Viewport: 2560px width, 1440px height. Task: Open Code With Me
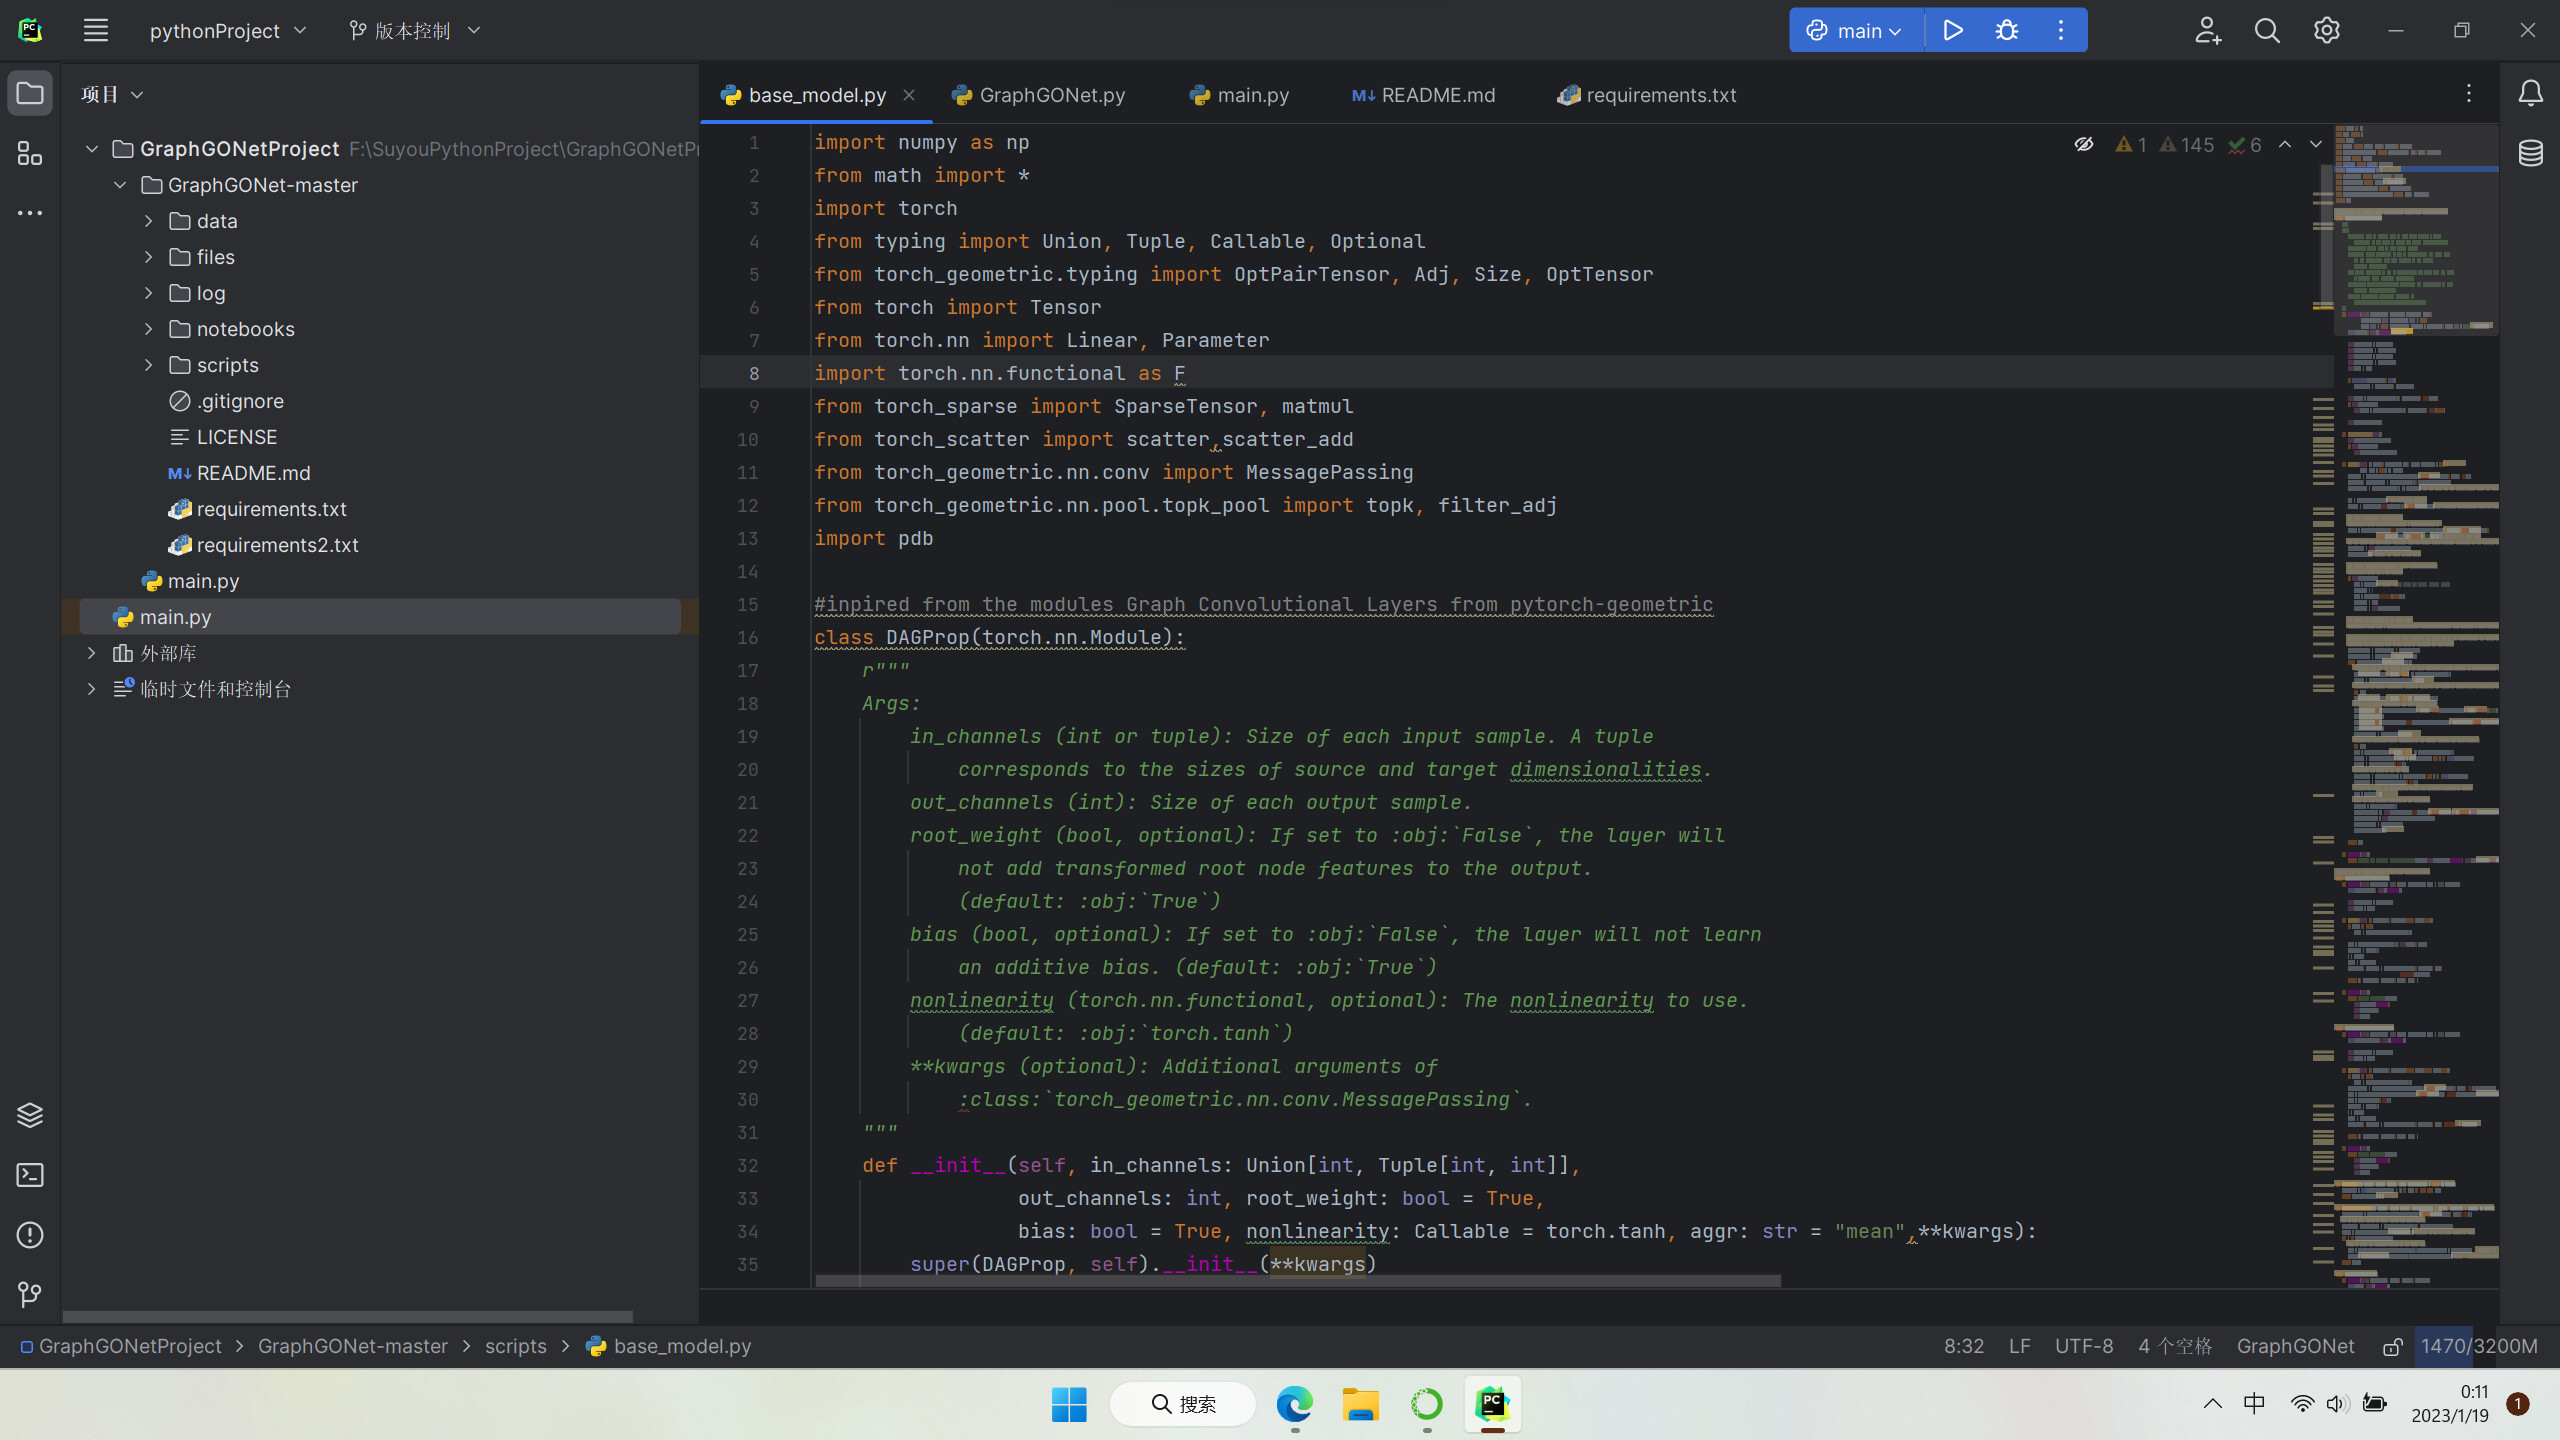pos(2208,30)
